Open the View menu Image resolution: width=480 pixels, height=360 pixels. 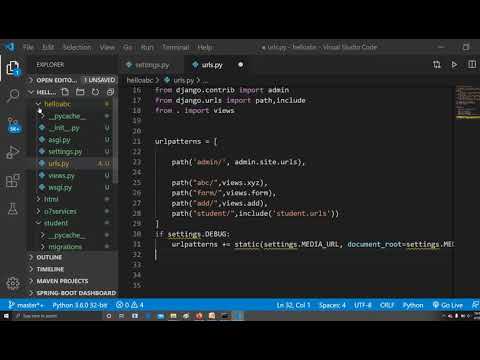pos(107,47)
